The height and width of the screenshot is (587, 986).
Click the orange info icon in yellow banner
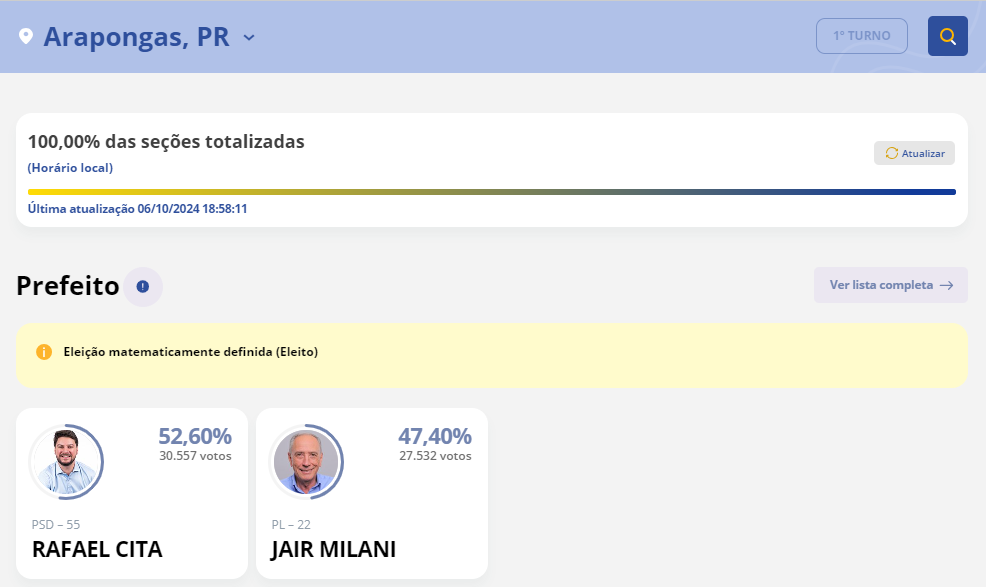tap(44, 352)
